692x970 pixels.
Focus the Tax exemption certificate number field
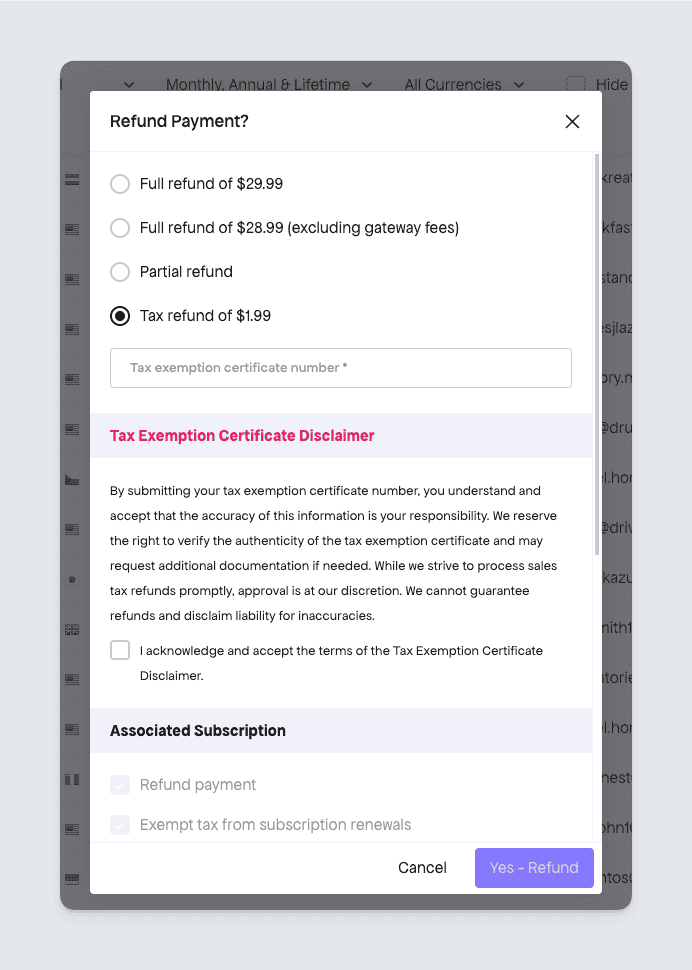coord(341,368)
